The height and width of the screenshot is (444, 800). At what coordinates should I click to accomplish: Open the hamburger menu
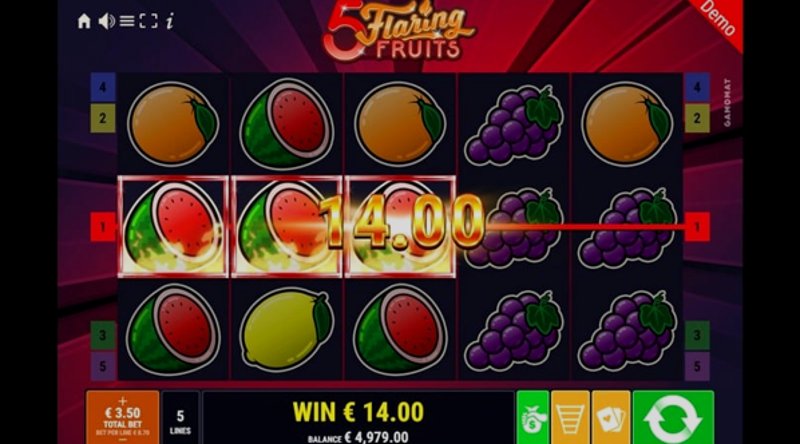127,21
